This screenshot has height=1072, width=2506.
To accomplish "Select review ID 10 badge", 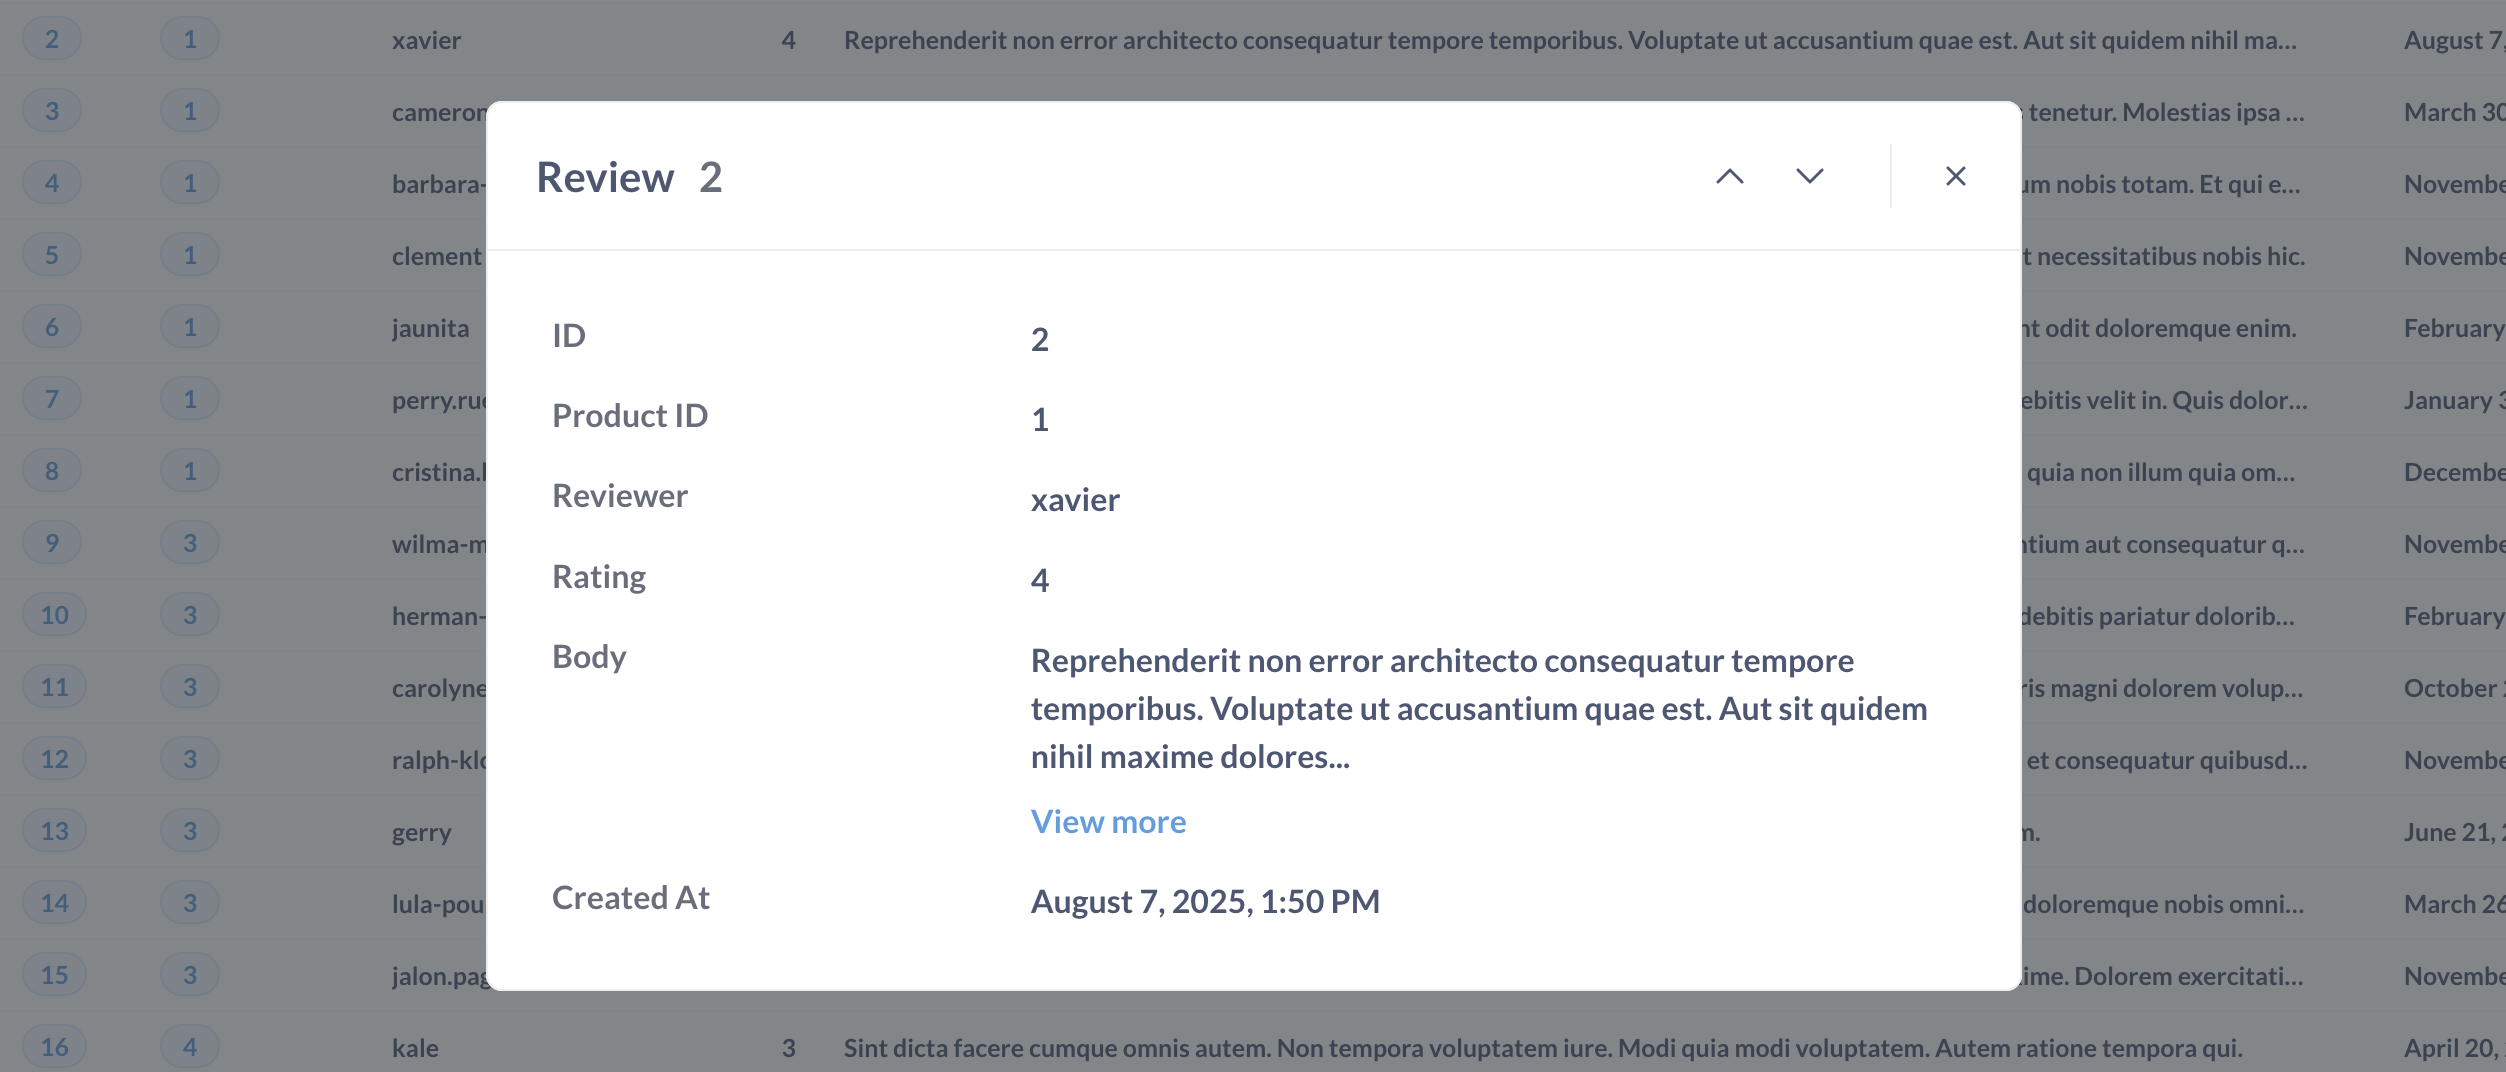I will 54,615.
